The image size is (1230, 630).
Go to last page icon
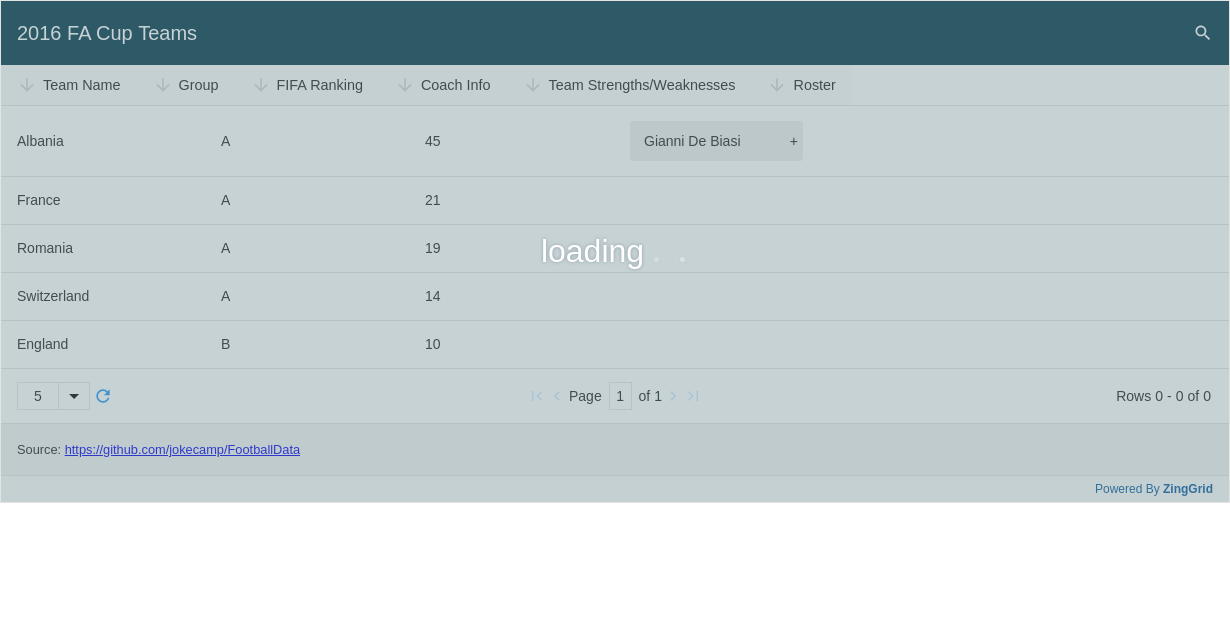[693, 396]
